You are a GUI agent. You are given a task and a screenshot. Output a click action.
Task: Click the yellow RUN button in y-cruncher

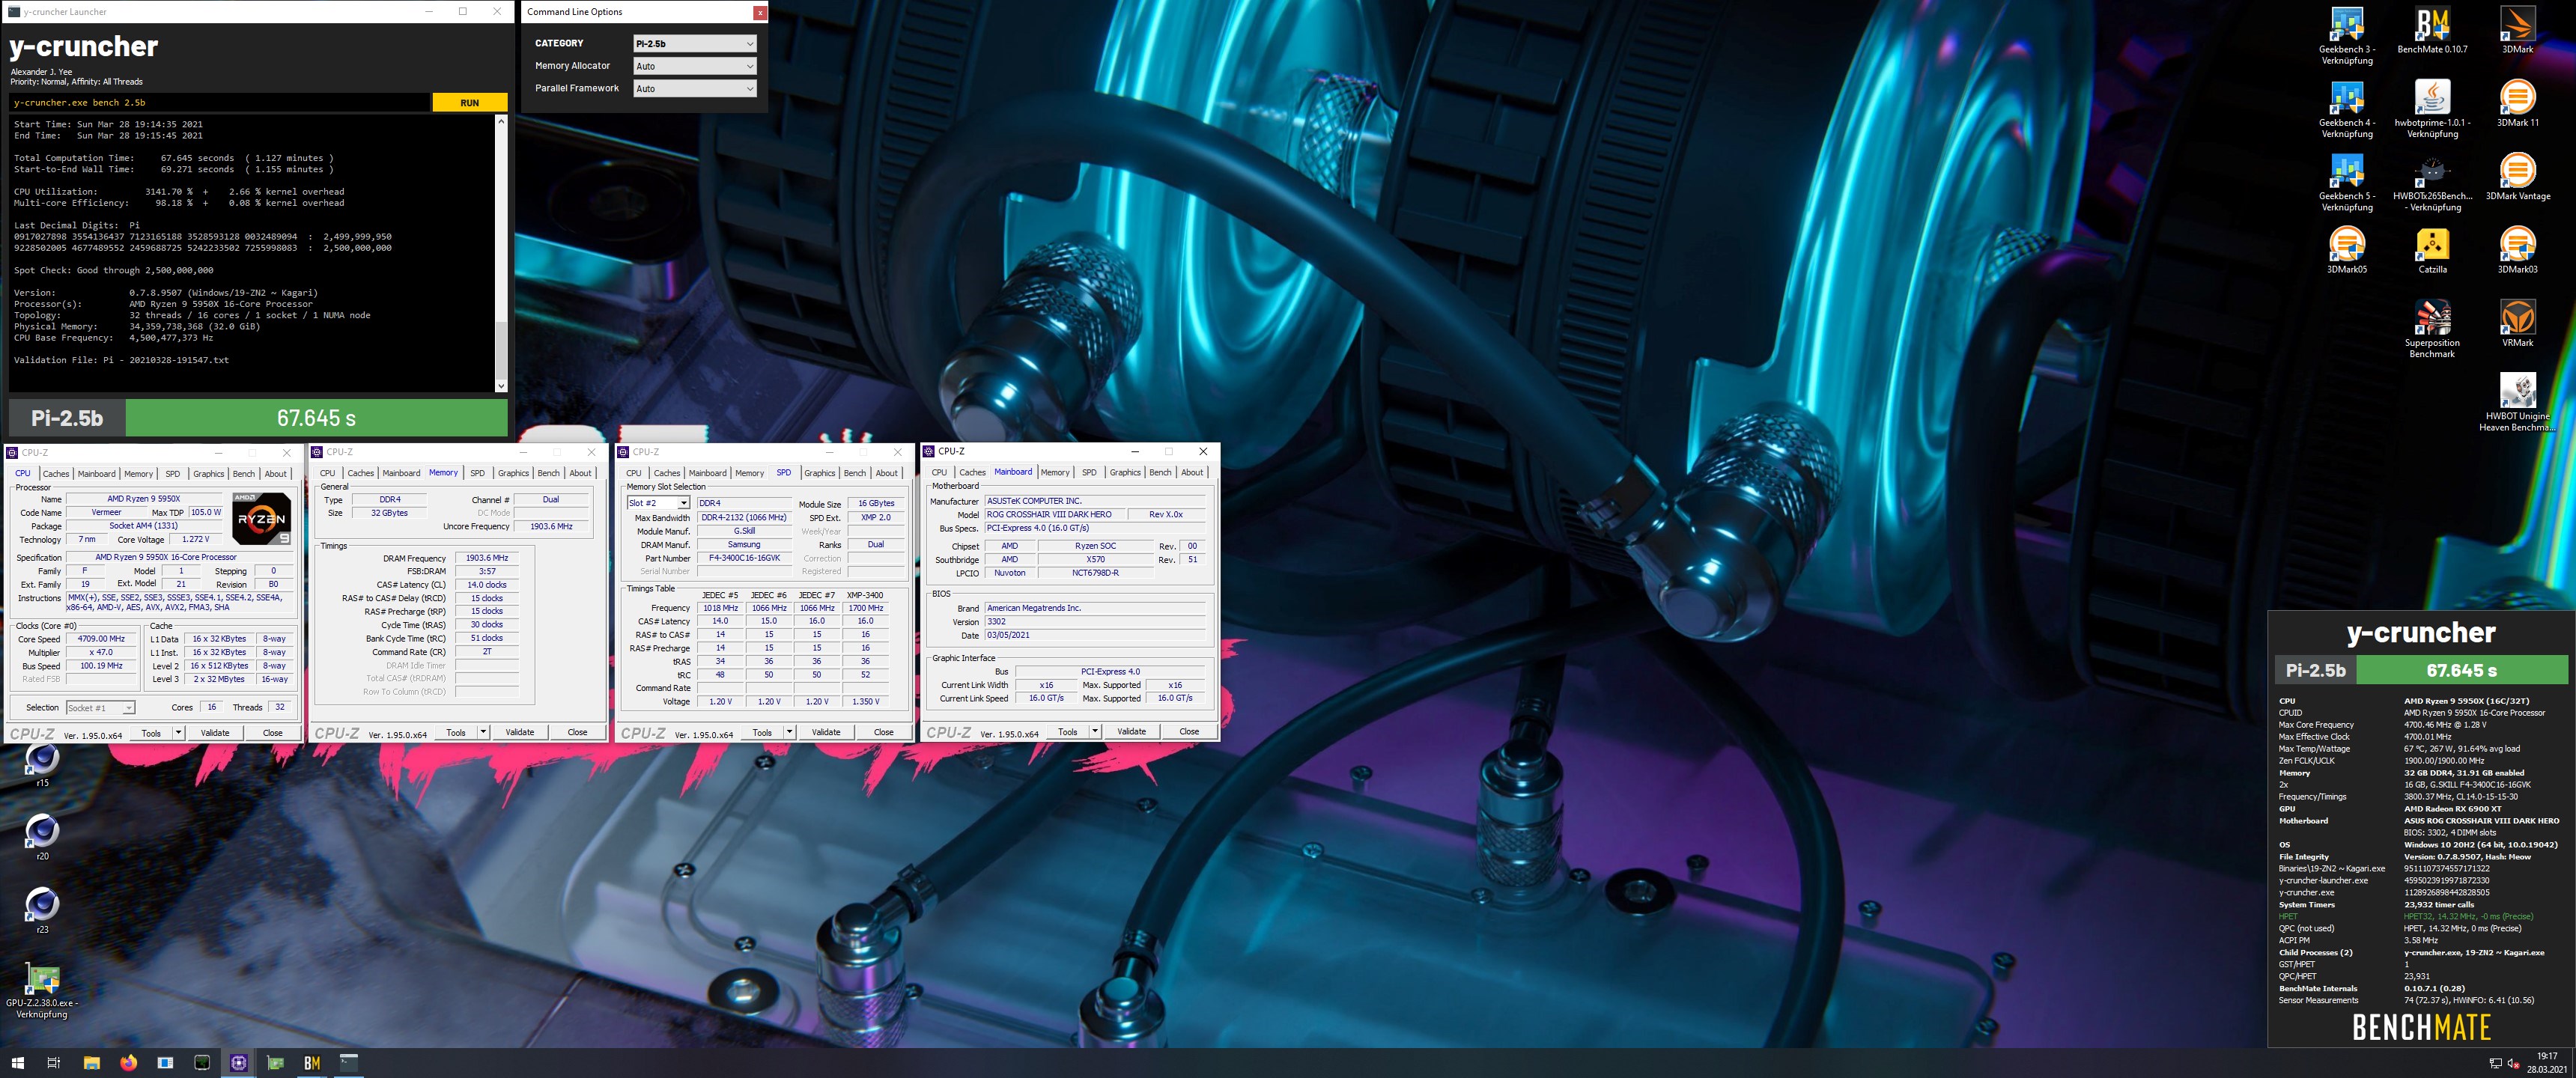point(469,103)
